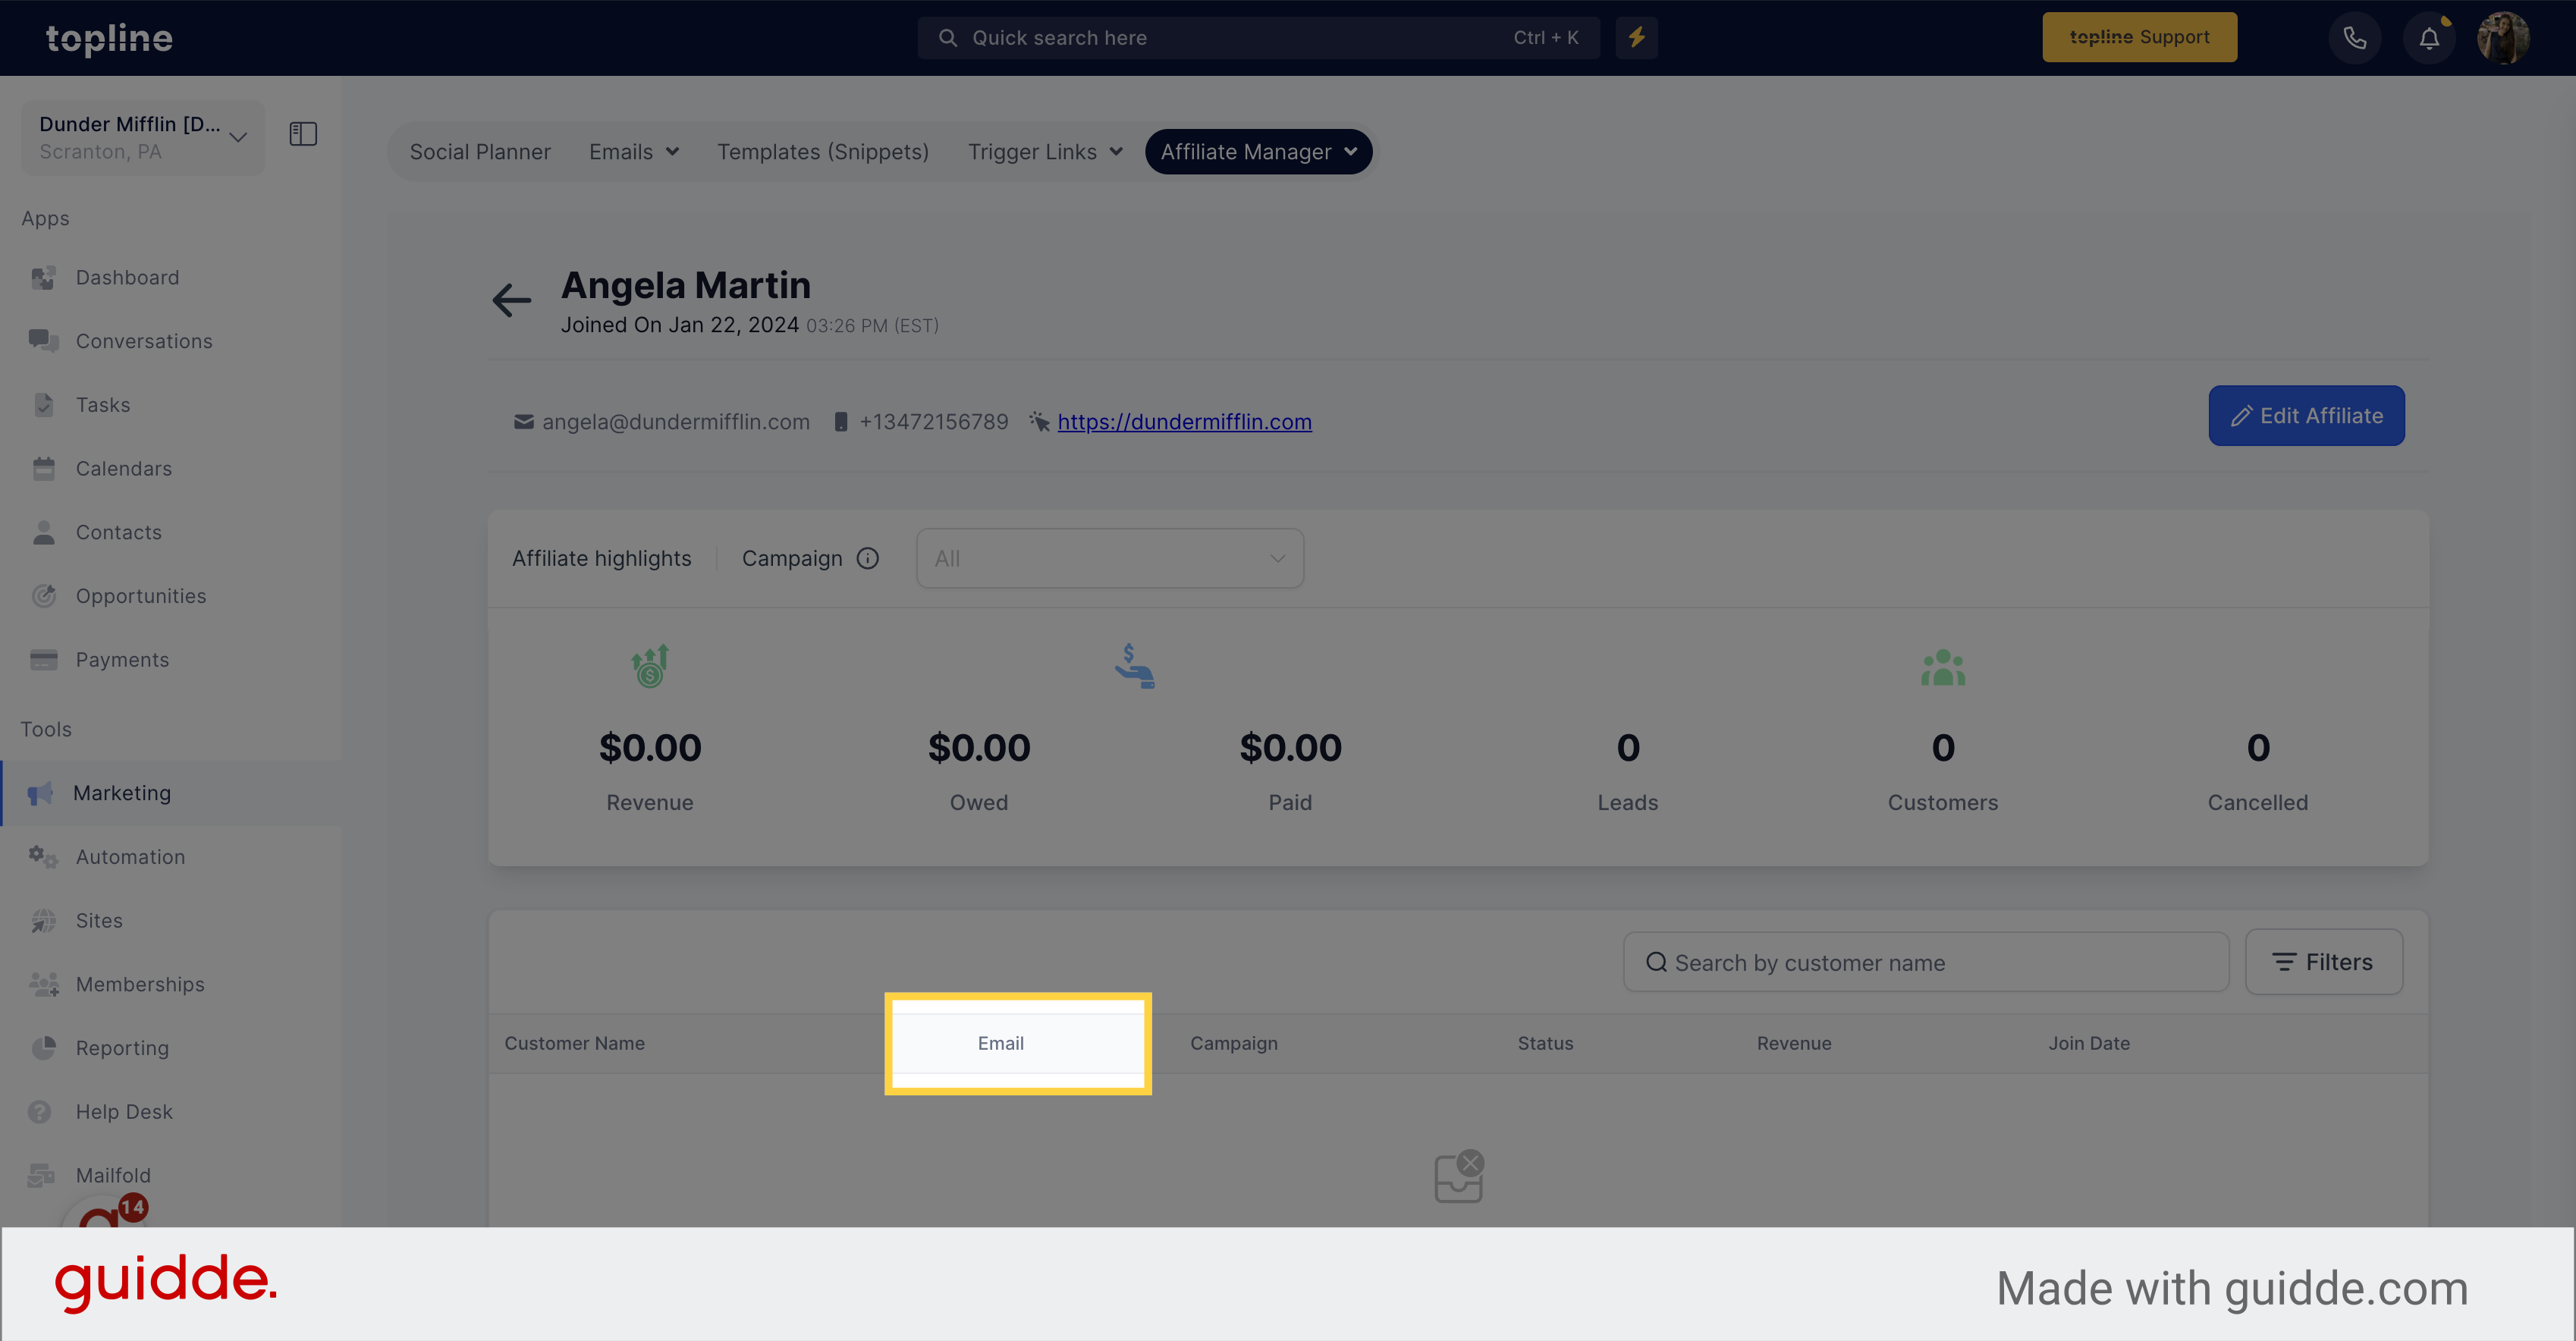This screenshot has height=1341, width=2576.
Task: Click the Paid hand-with-dollar icon
Action: click(x=1135, y=666)
